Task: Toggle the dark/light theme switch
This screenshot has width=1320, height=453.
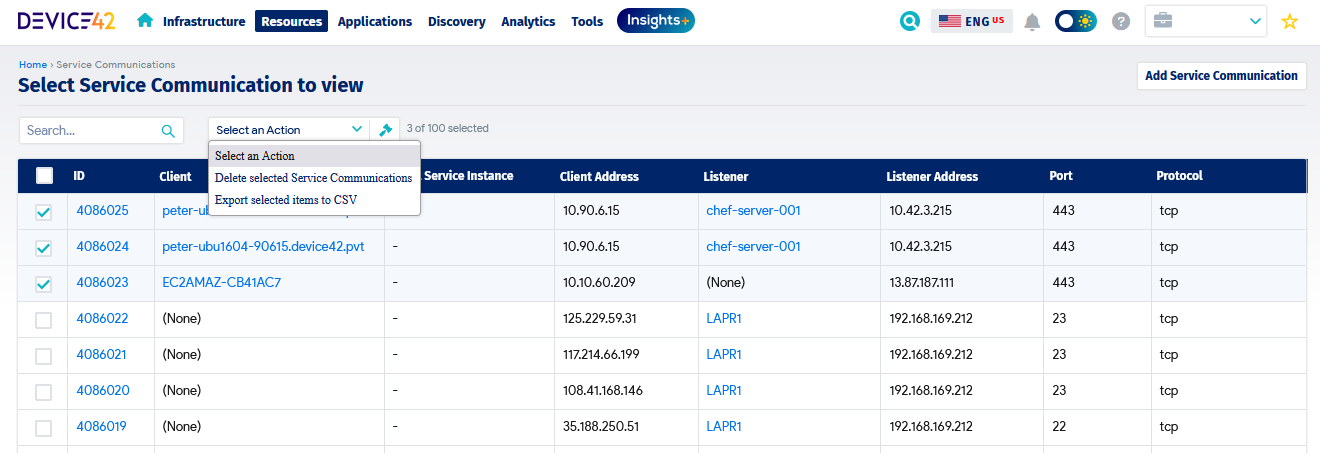Action: pos(1076,21)
